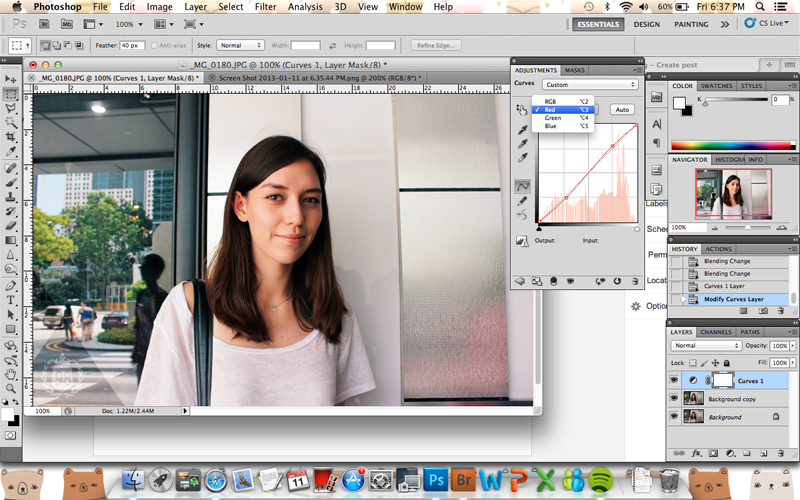
Task: Select Curves 1 Layer history state
Action: pos(730,286)
